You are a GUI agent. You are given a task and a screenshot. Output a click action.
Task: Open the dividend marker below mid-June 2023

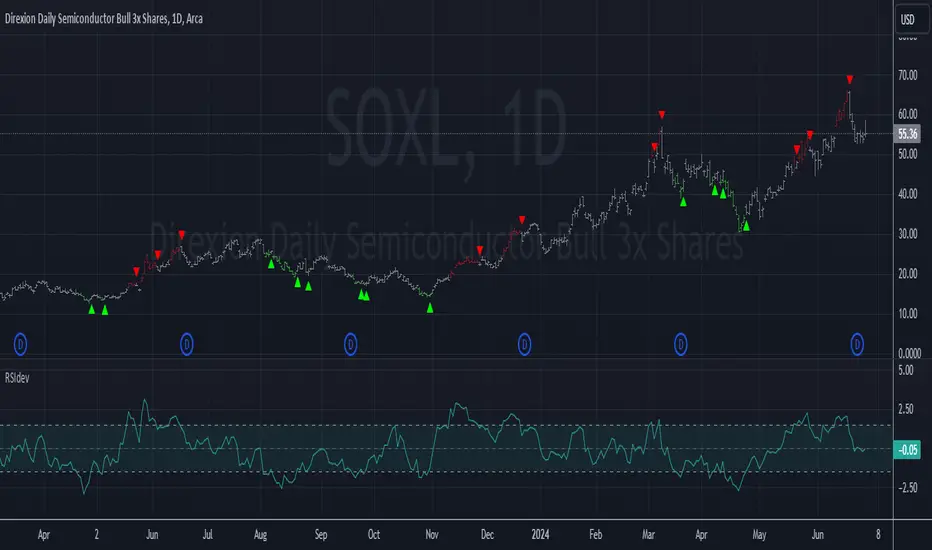click(187, 344)
